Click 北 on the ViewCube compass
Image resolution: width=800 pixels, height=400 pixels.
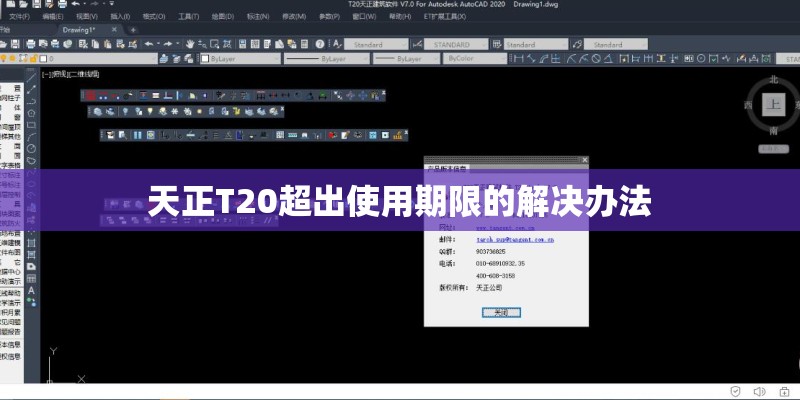[773, 80]
